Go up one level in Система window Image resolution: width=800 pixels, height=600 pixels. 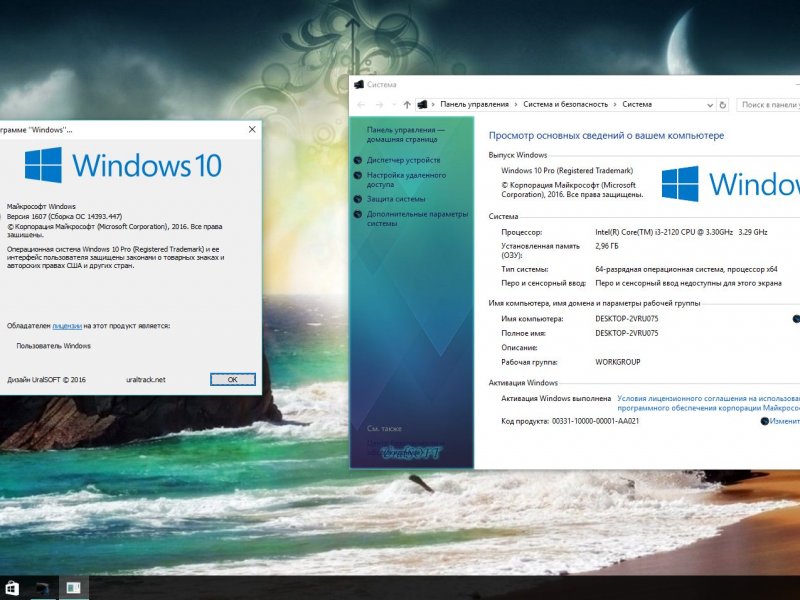tap(407, 105)
